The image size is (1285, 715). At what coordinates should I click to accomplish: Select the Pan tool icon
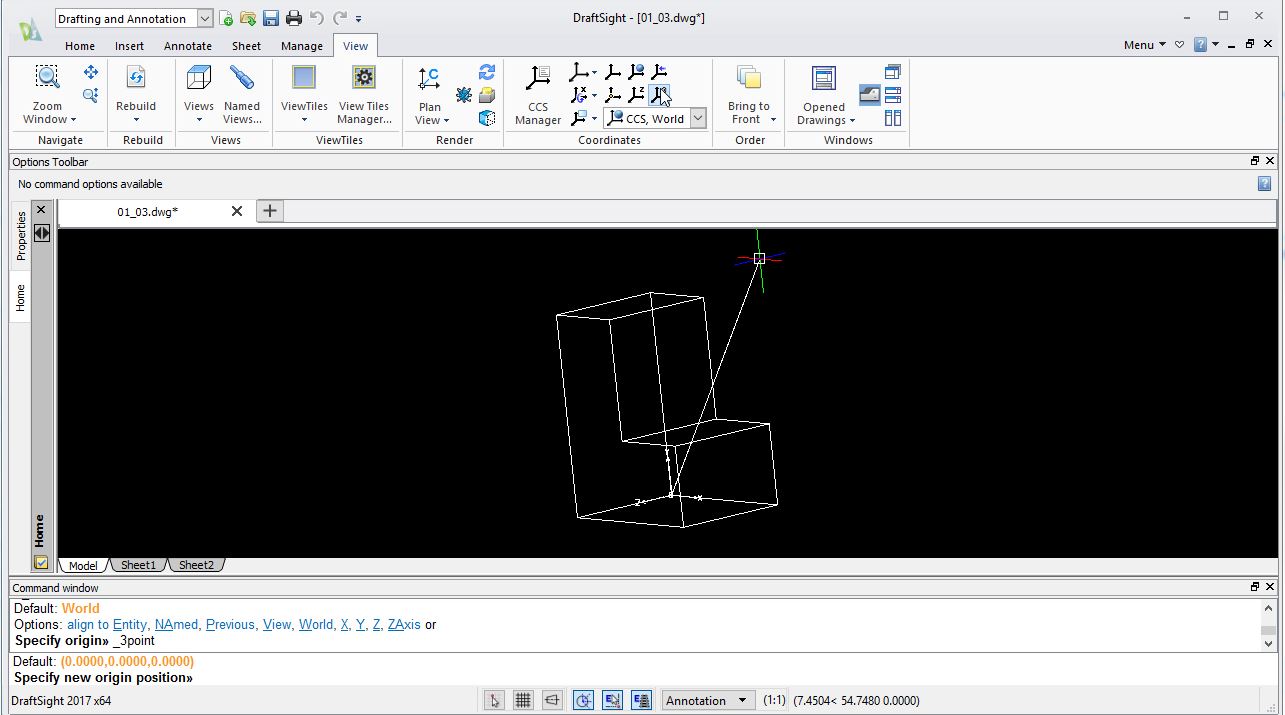tap(91, 72)
